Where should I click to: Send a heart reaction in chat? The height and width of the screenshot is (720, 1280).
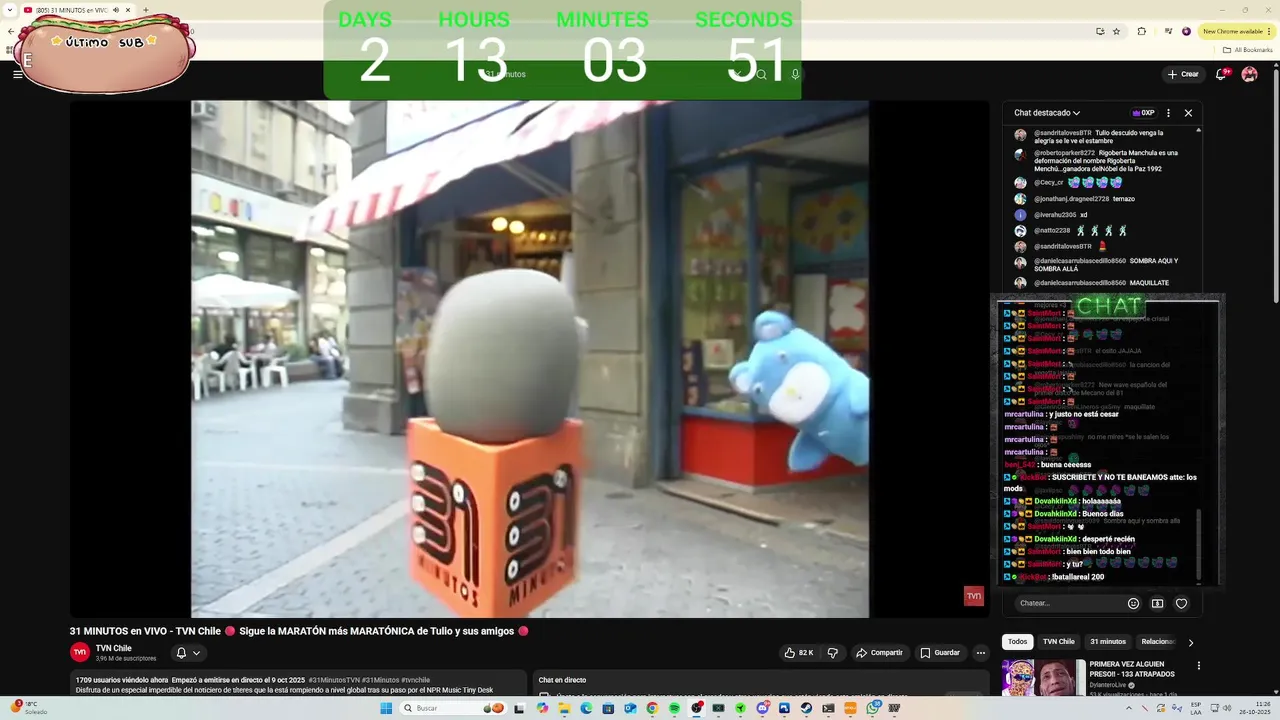[1181, 603]
